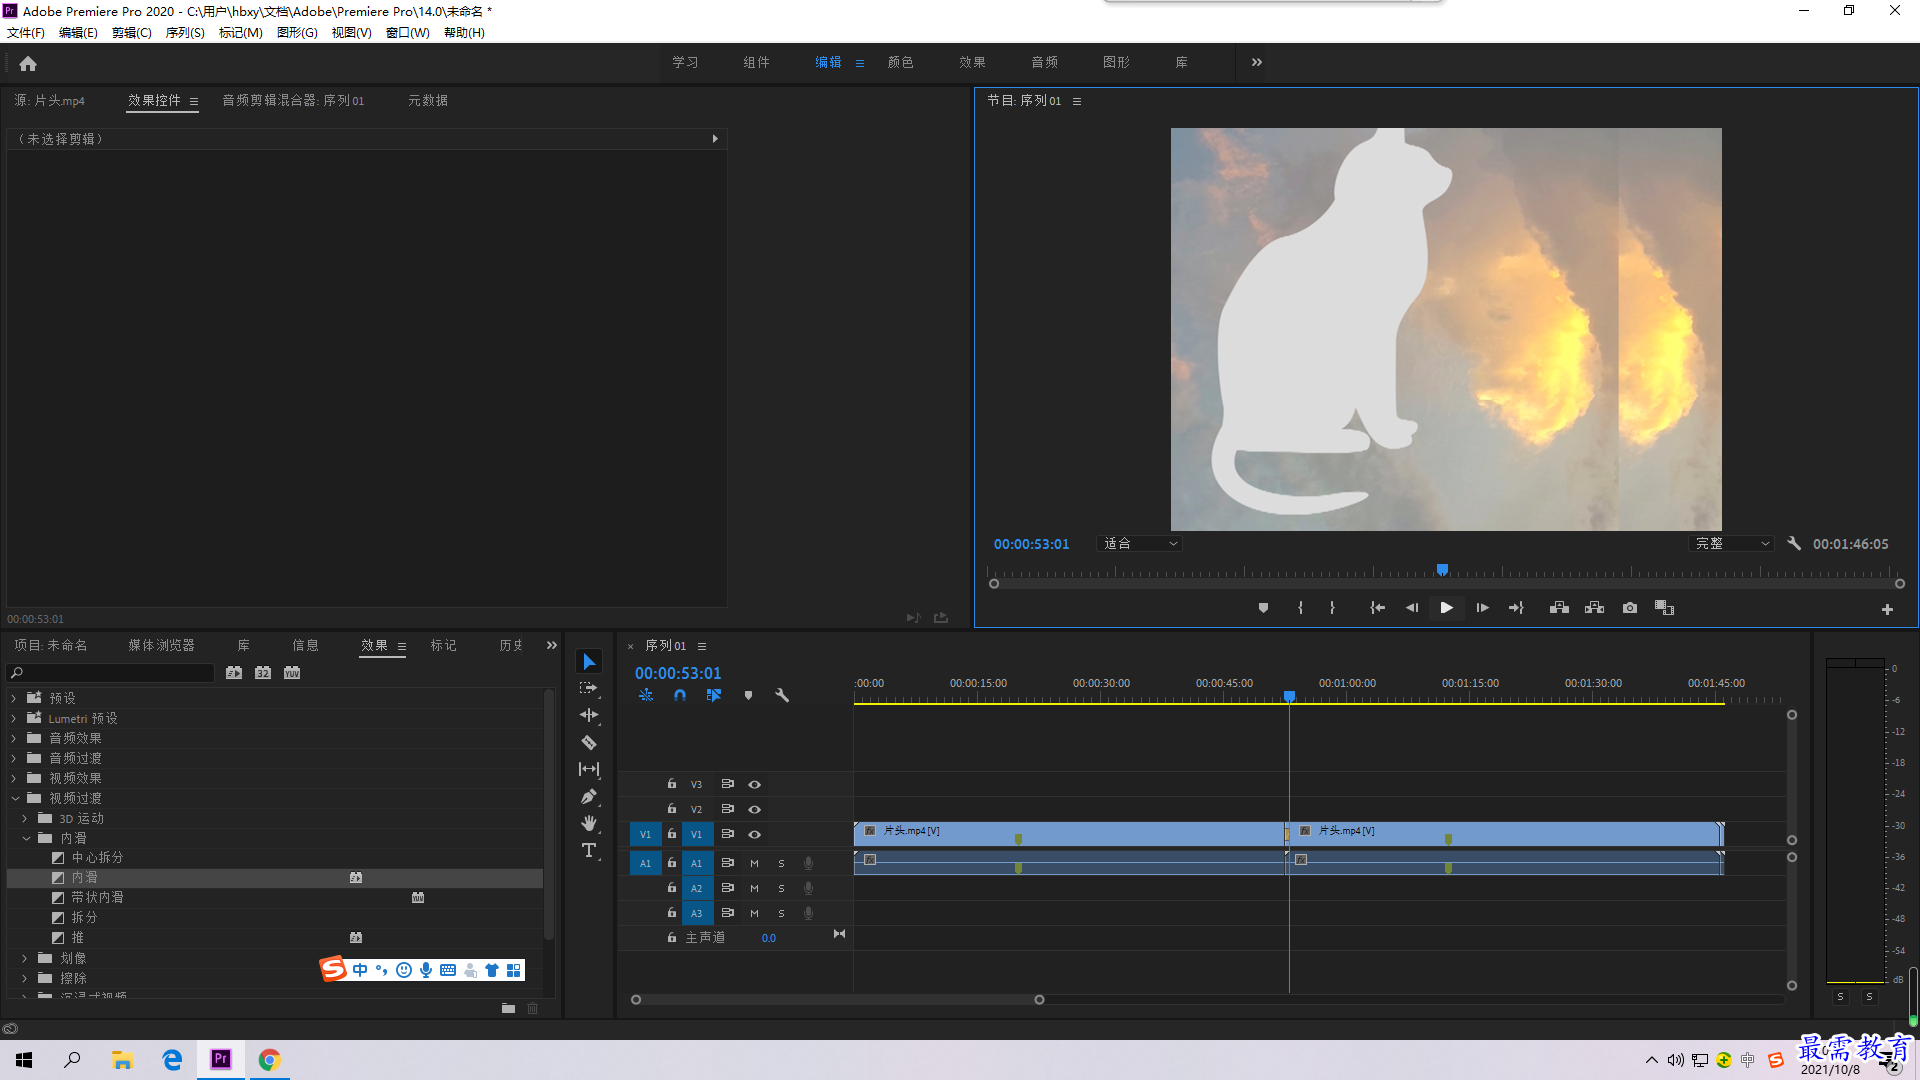The width and height of the screenshot is (1920, 1080).
Task: Expand the 音频效果 folder
Action: (14, 738)
